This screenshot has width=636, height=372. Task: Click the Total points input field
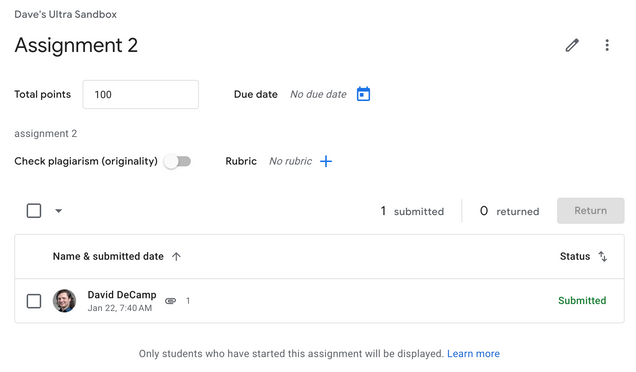click(x=140, y=95)
